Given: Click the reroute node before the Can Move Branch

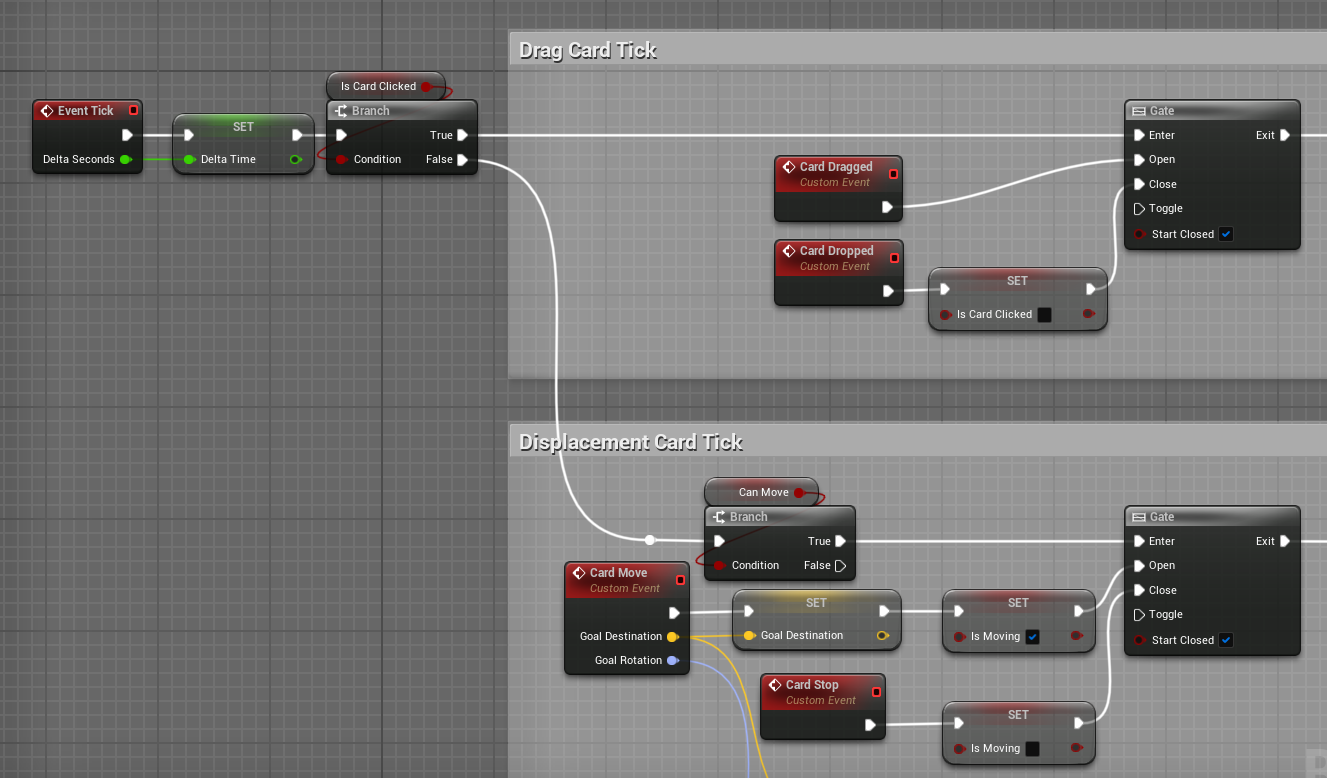Looking at the screenshot, I should point(650,540).
